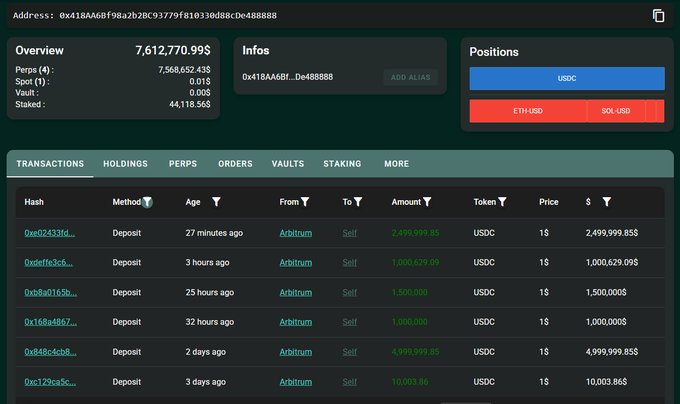Screen dimensions: 680x404
Task: Switch to the Orders tab
Action: tap(235, 164)
